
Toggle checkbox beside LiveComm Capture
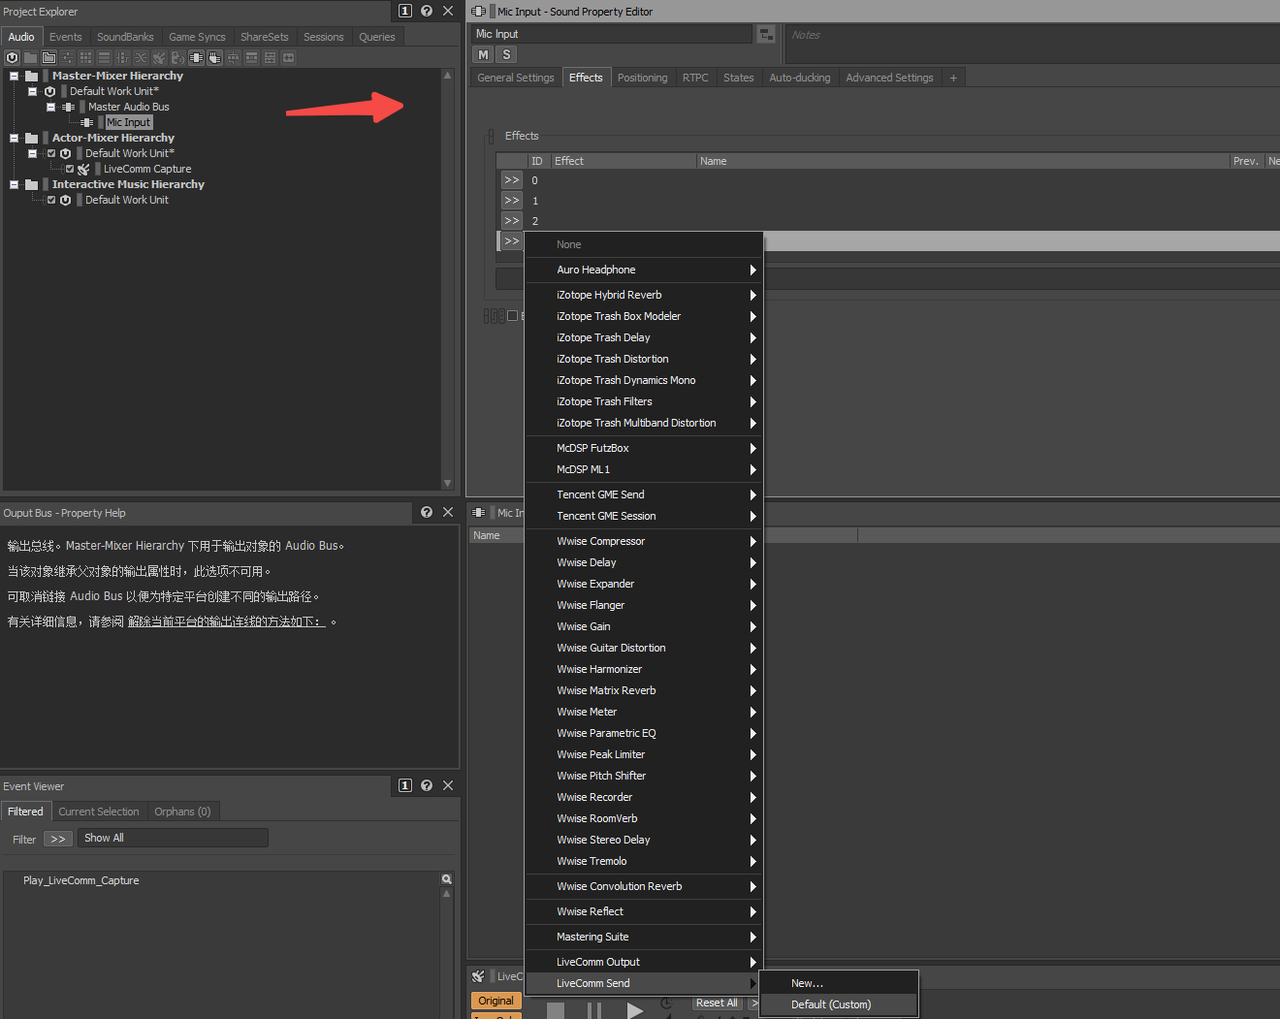pyautogui.click(x=70, y=169)
